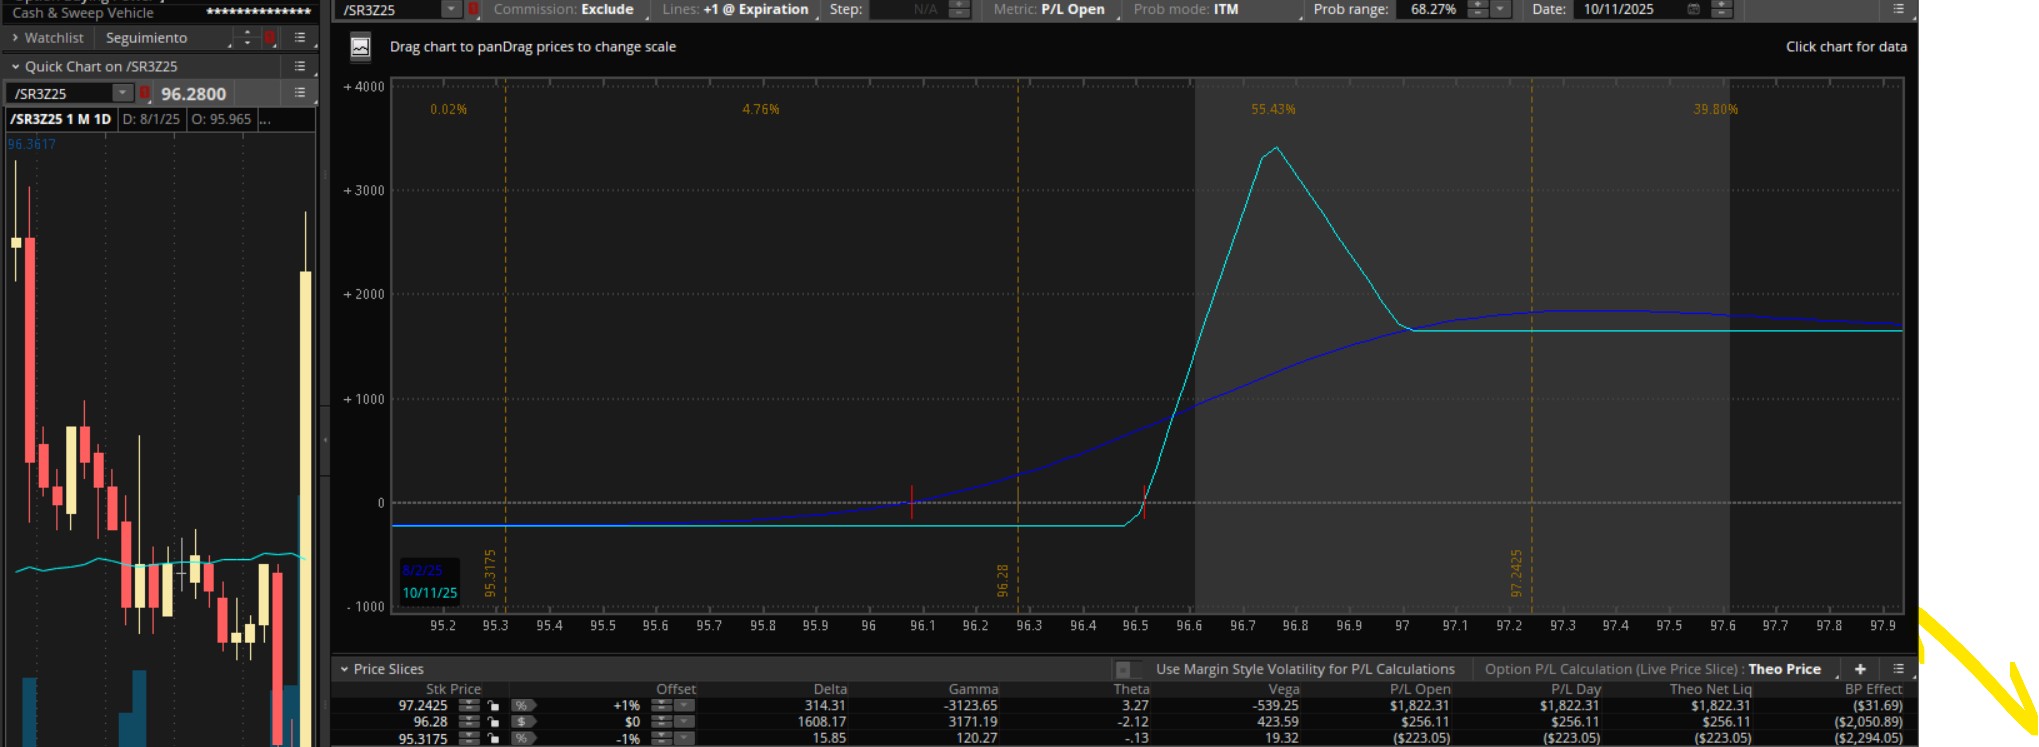This screenshot has height=747, width=2039.
Task: Open offset dropdown on the 97.2425 row
Action: click(x=684, y=705)
